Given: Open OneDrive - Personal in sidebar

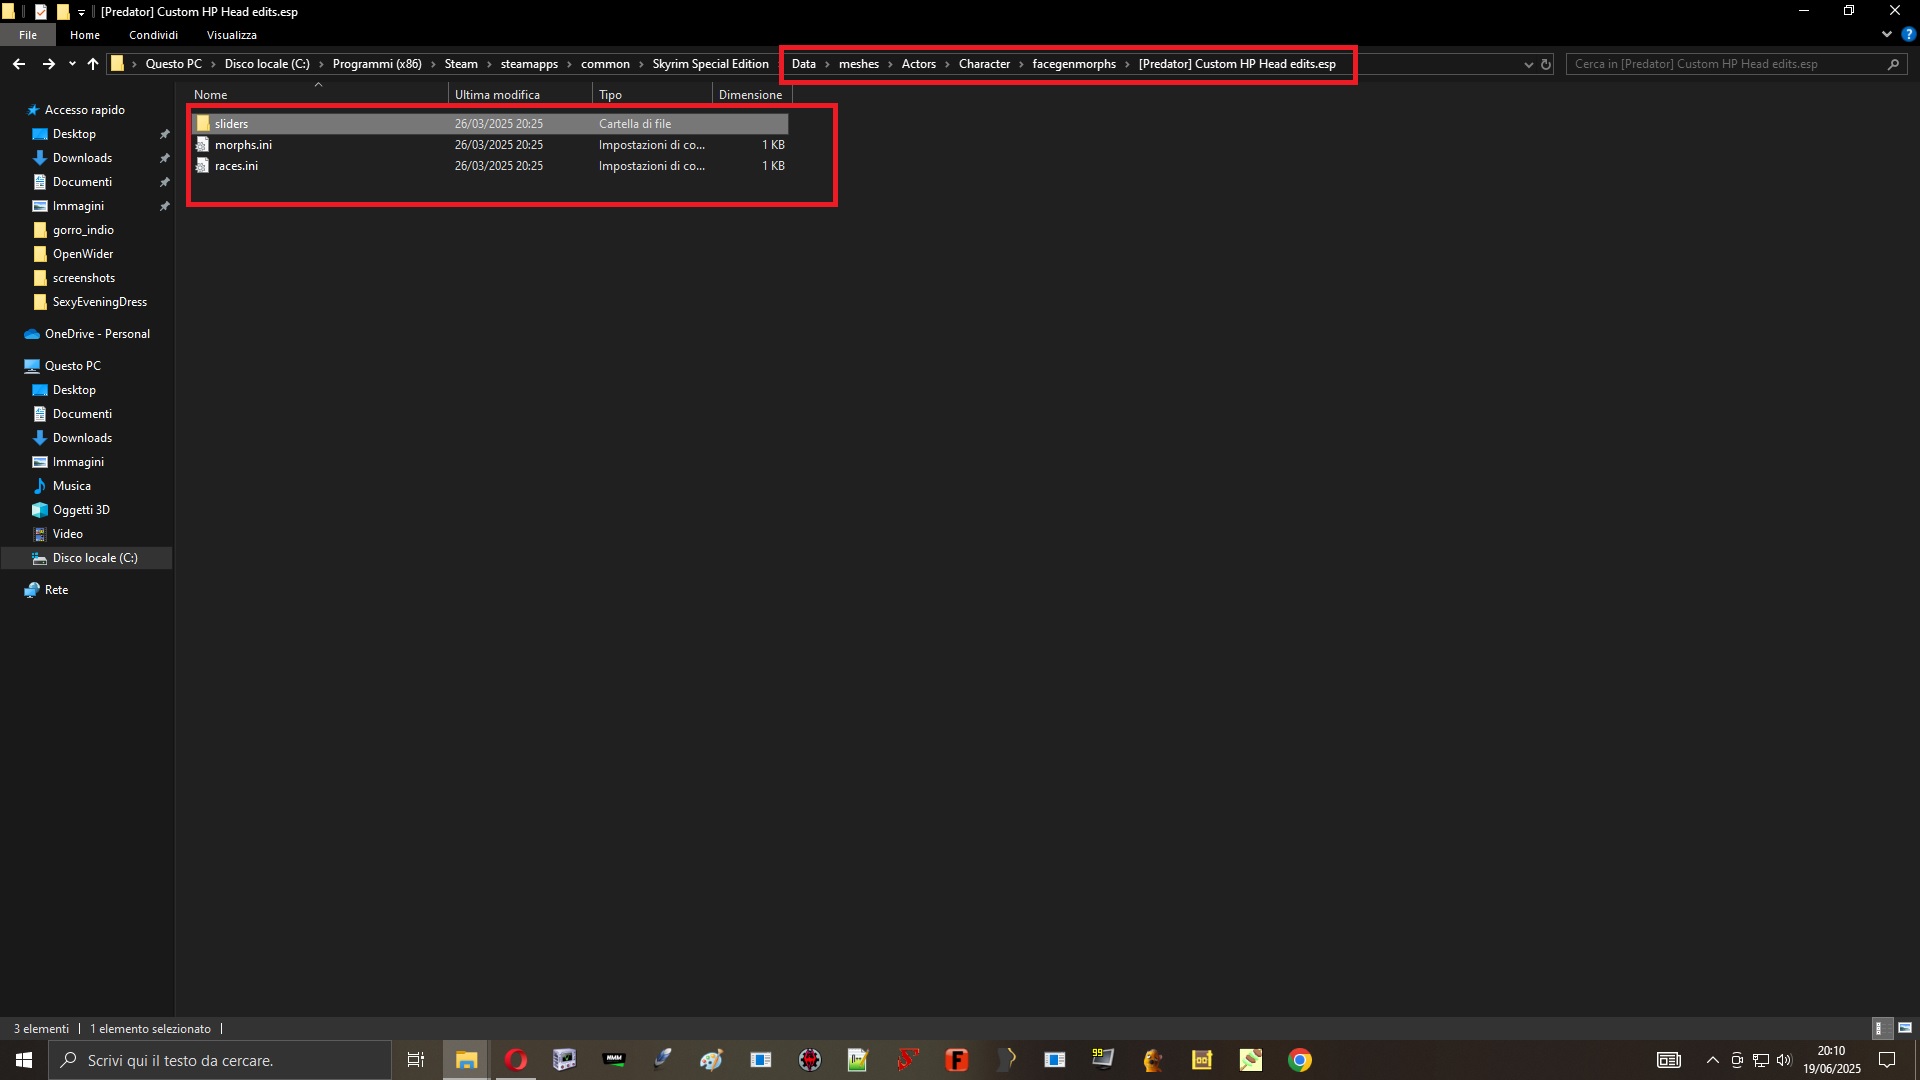Looking at the screenshot, I should coord(97,334).
